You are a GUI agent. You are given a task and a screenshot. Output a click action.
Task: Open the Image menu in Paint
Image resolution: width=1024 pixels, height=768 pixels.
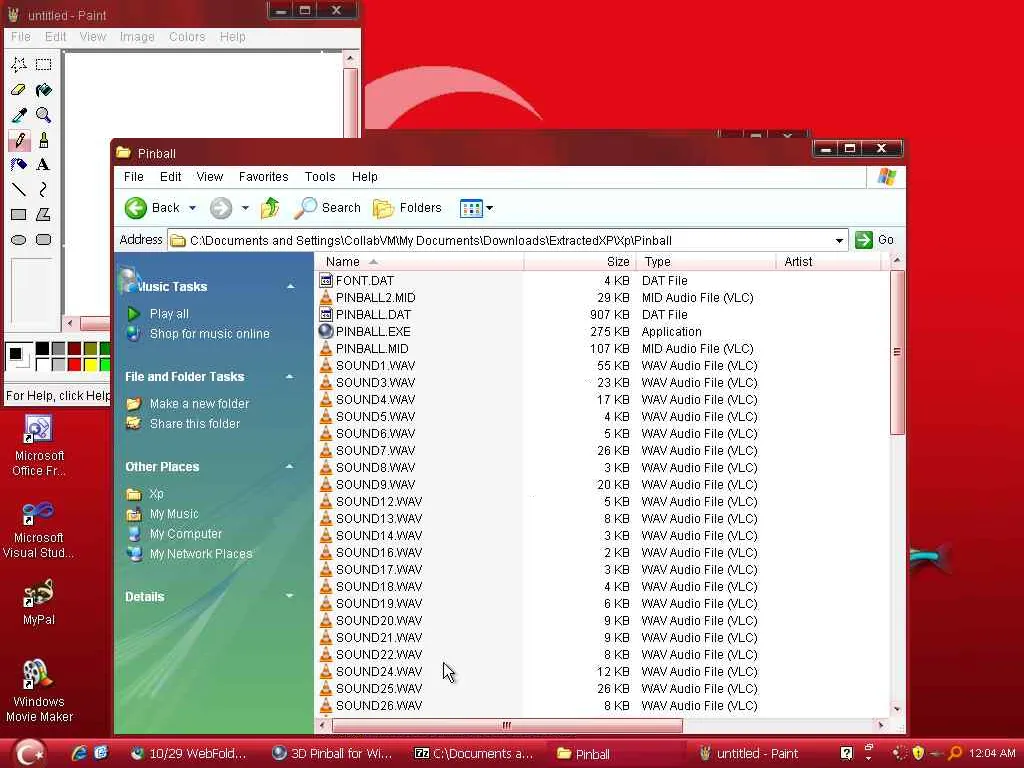point(137,37)
